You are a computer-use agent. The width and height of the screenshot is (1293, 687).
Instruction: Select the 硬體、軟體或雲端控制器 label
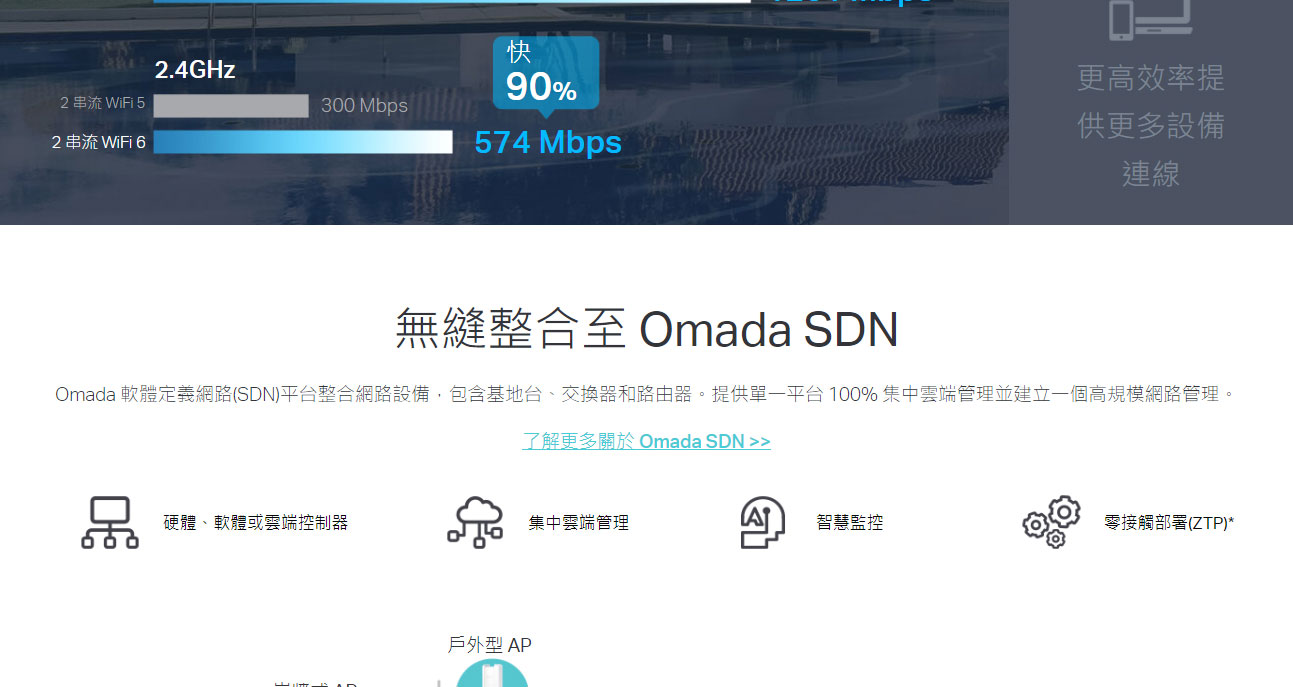256,522
